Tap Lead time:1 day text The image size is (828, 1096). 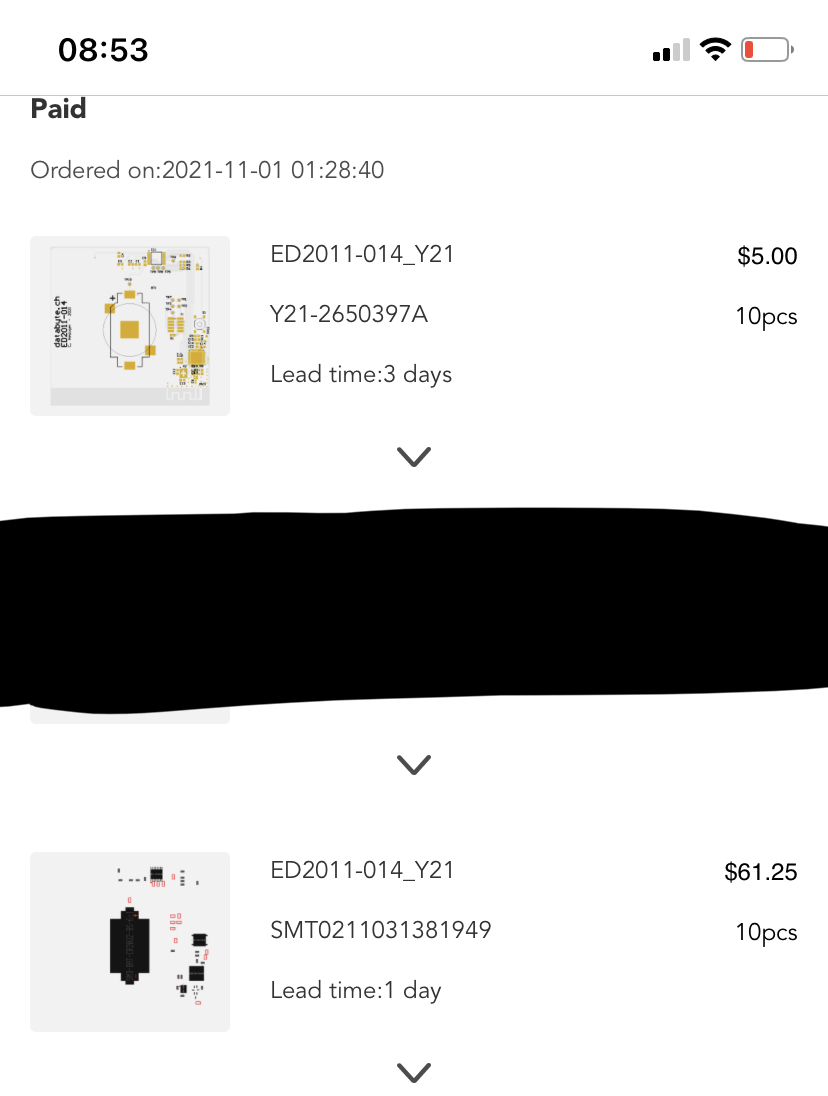point(356,990)
